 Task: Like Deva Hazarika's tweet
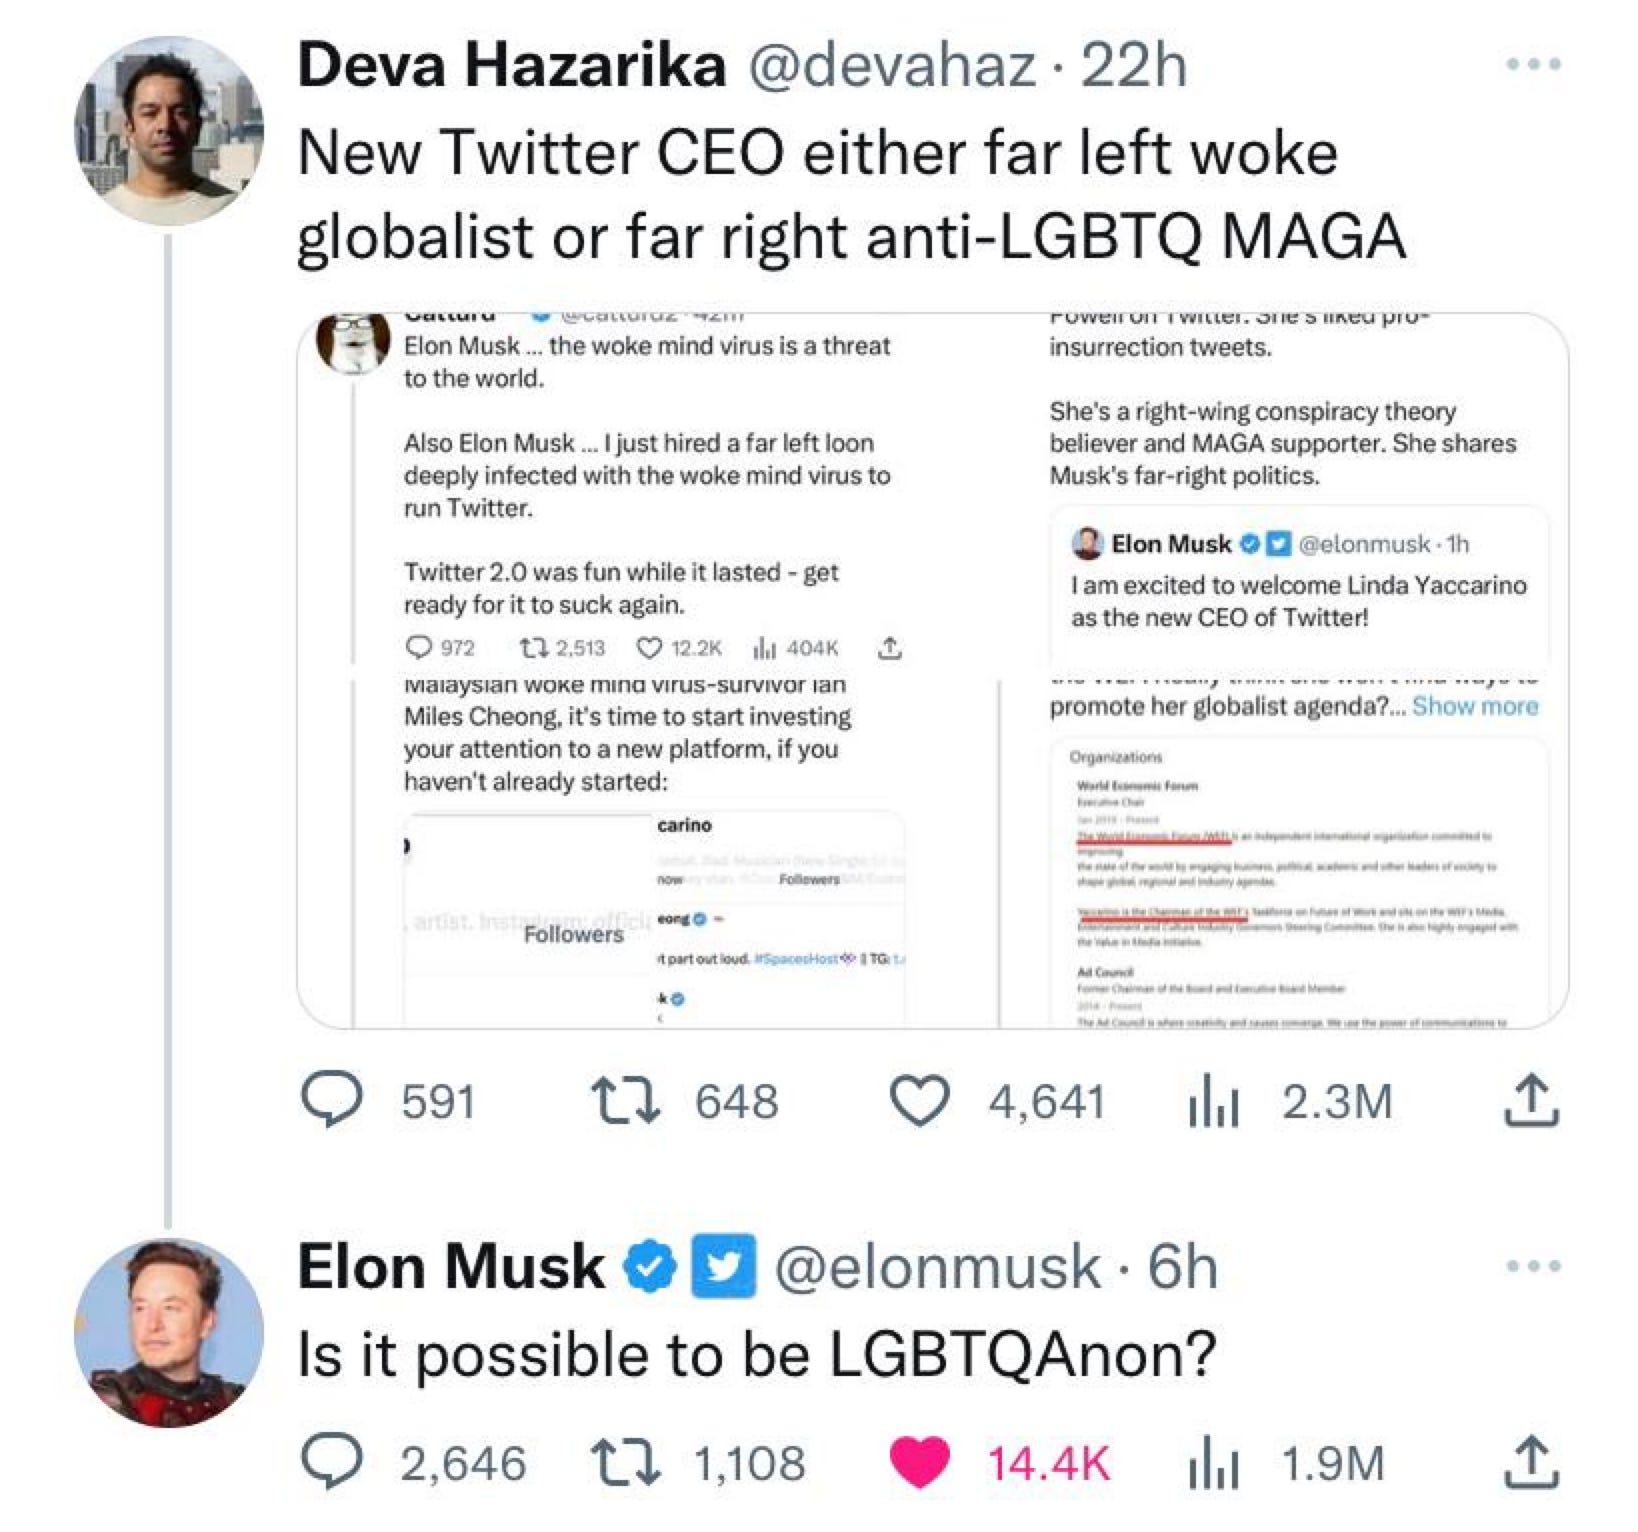pyautogui.click(x=918, y=1100)
